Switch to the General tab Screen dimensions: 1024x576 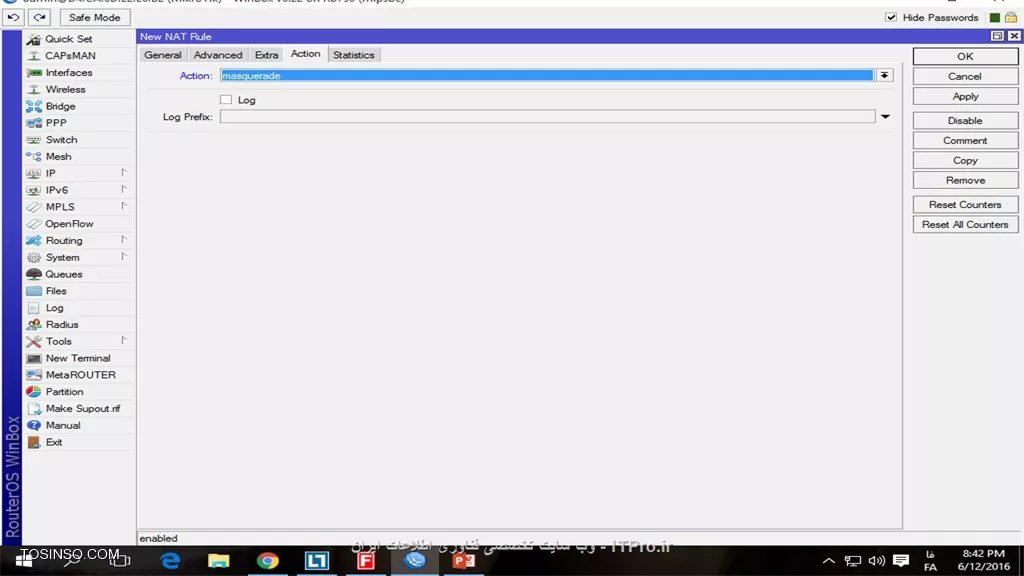coord(163,55)
